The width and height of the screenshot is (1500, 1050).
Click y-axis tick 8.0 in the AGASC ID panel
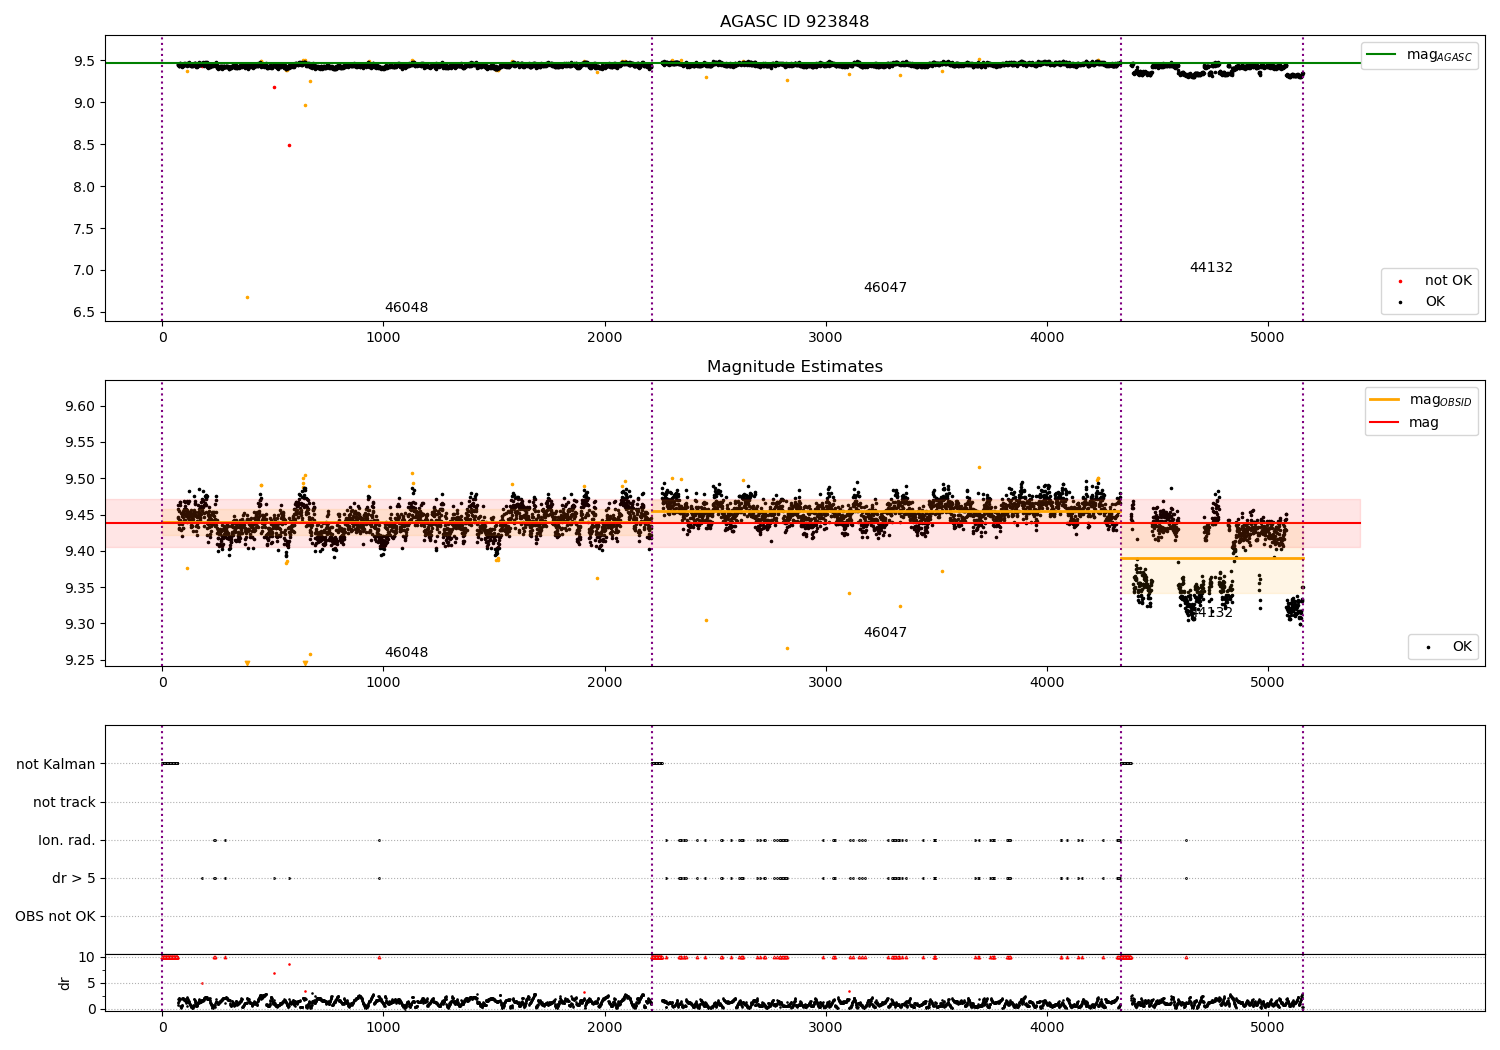85,187
